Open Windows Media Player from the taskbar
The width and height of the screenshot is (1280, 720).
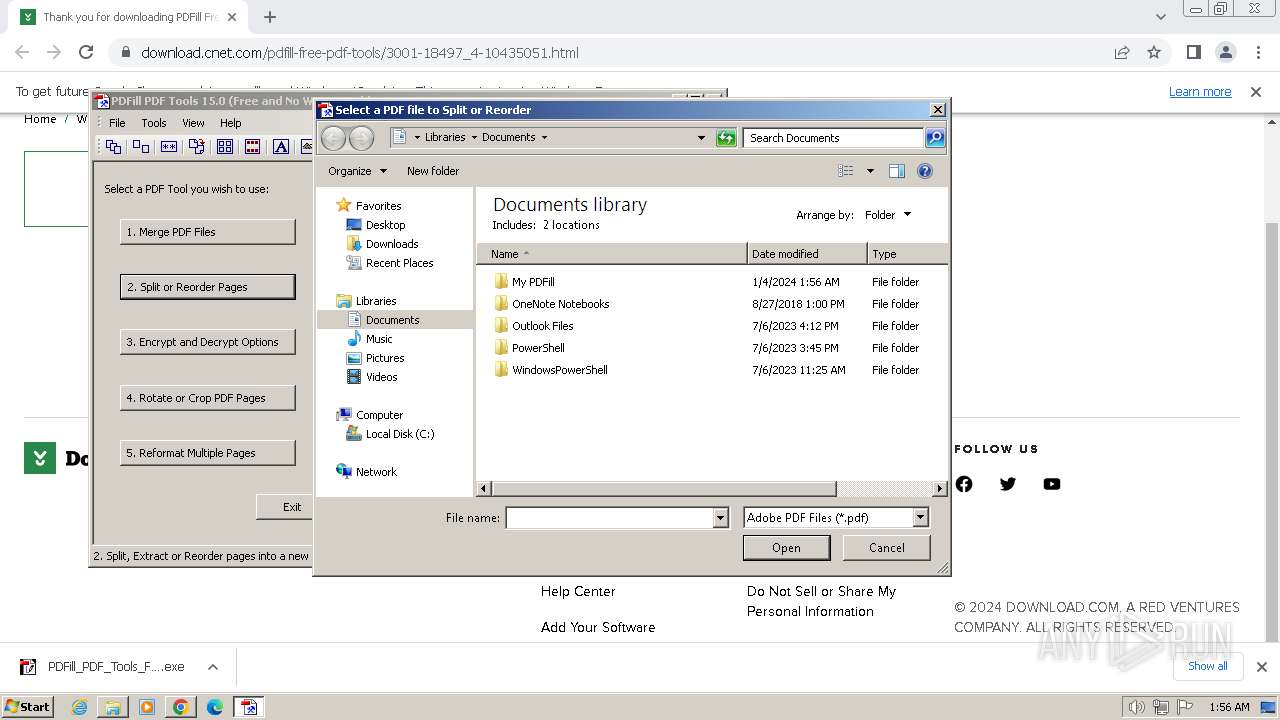point(147,707)
